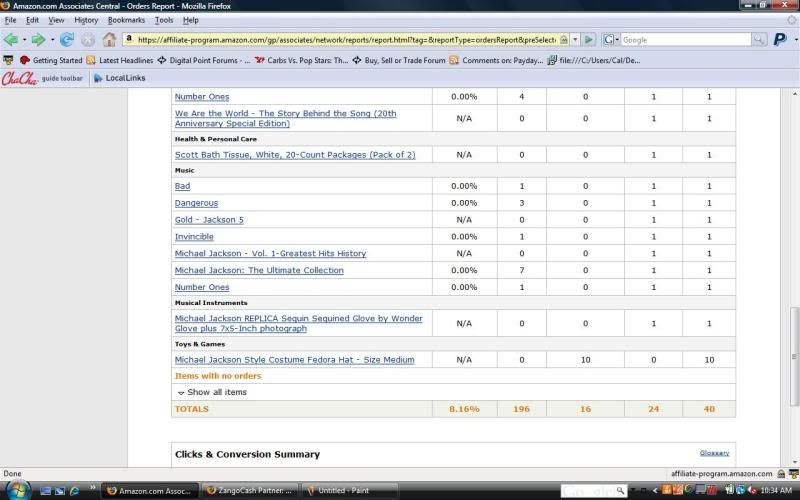Open the Gold - Jackson 5 link

click(x=209, y=220)
